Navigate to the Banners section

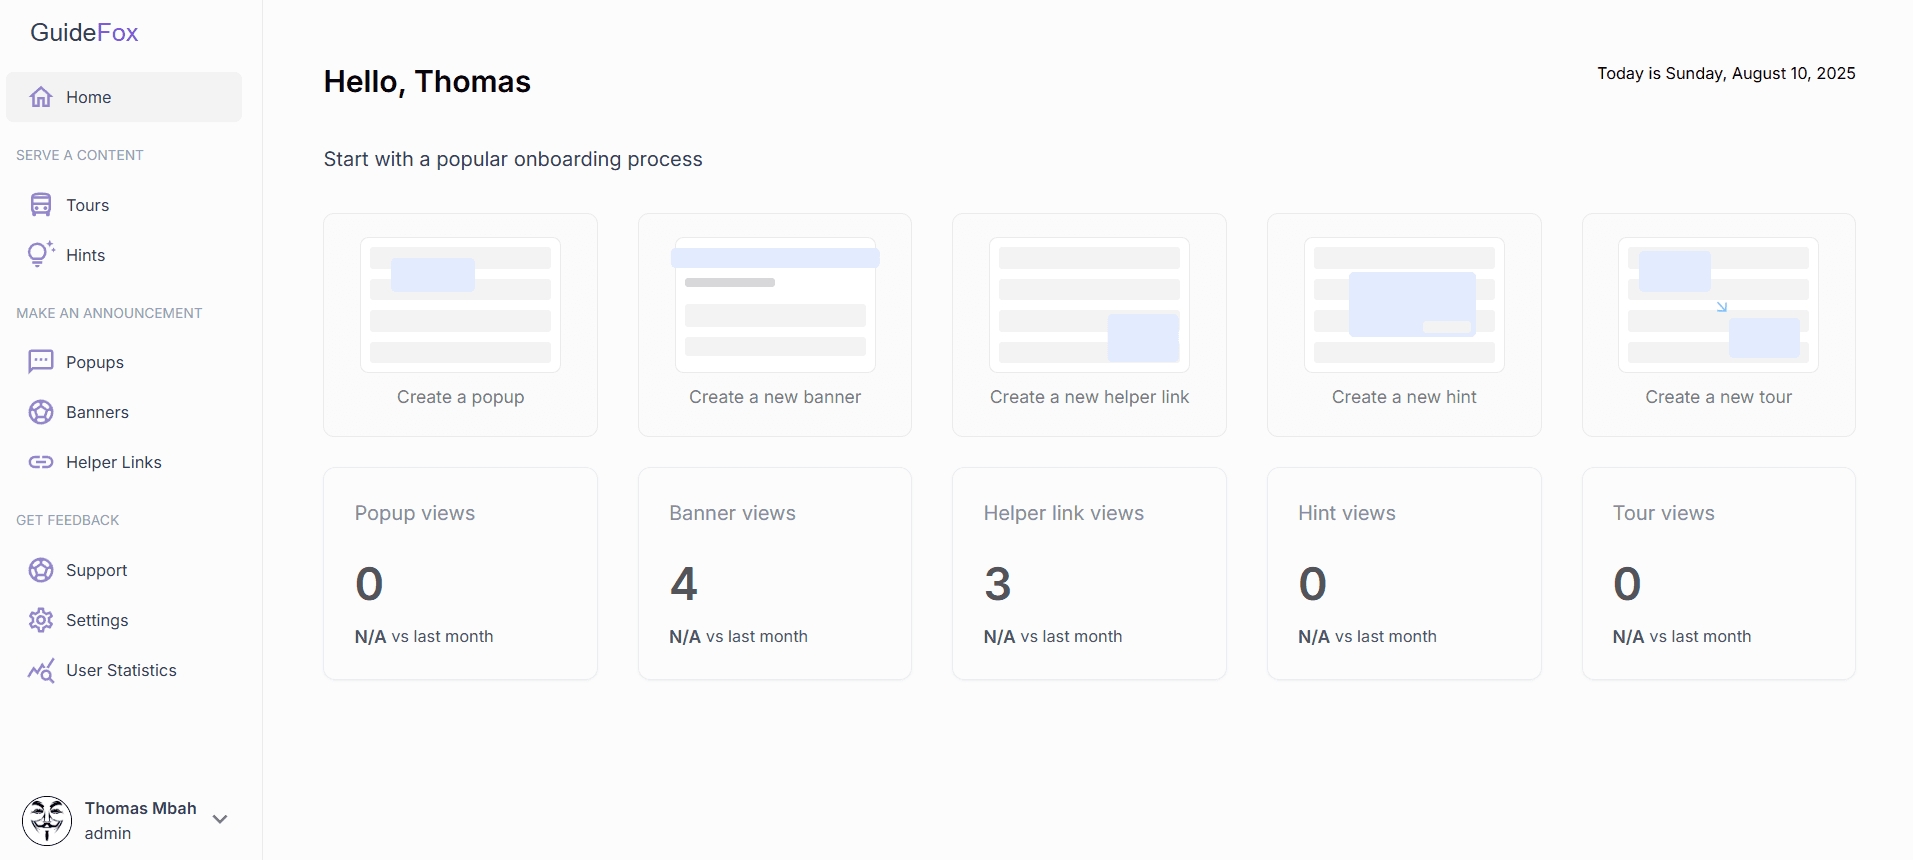[124, 412]
